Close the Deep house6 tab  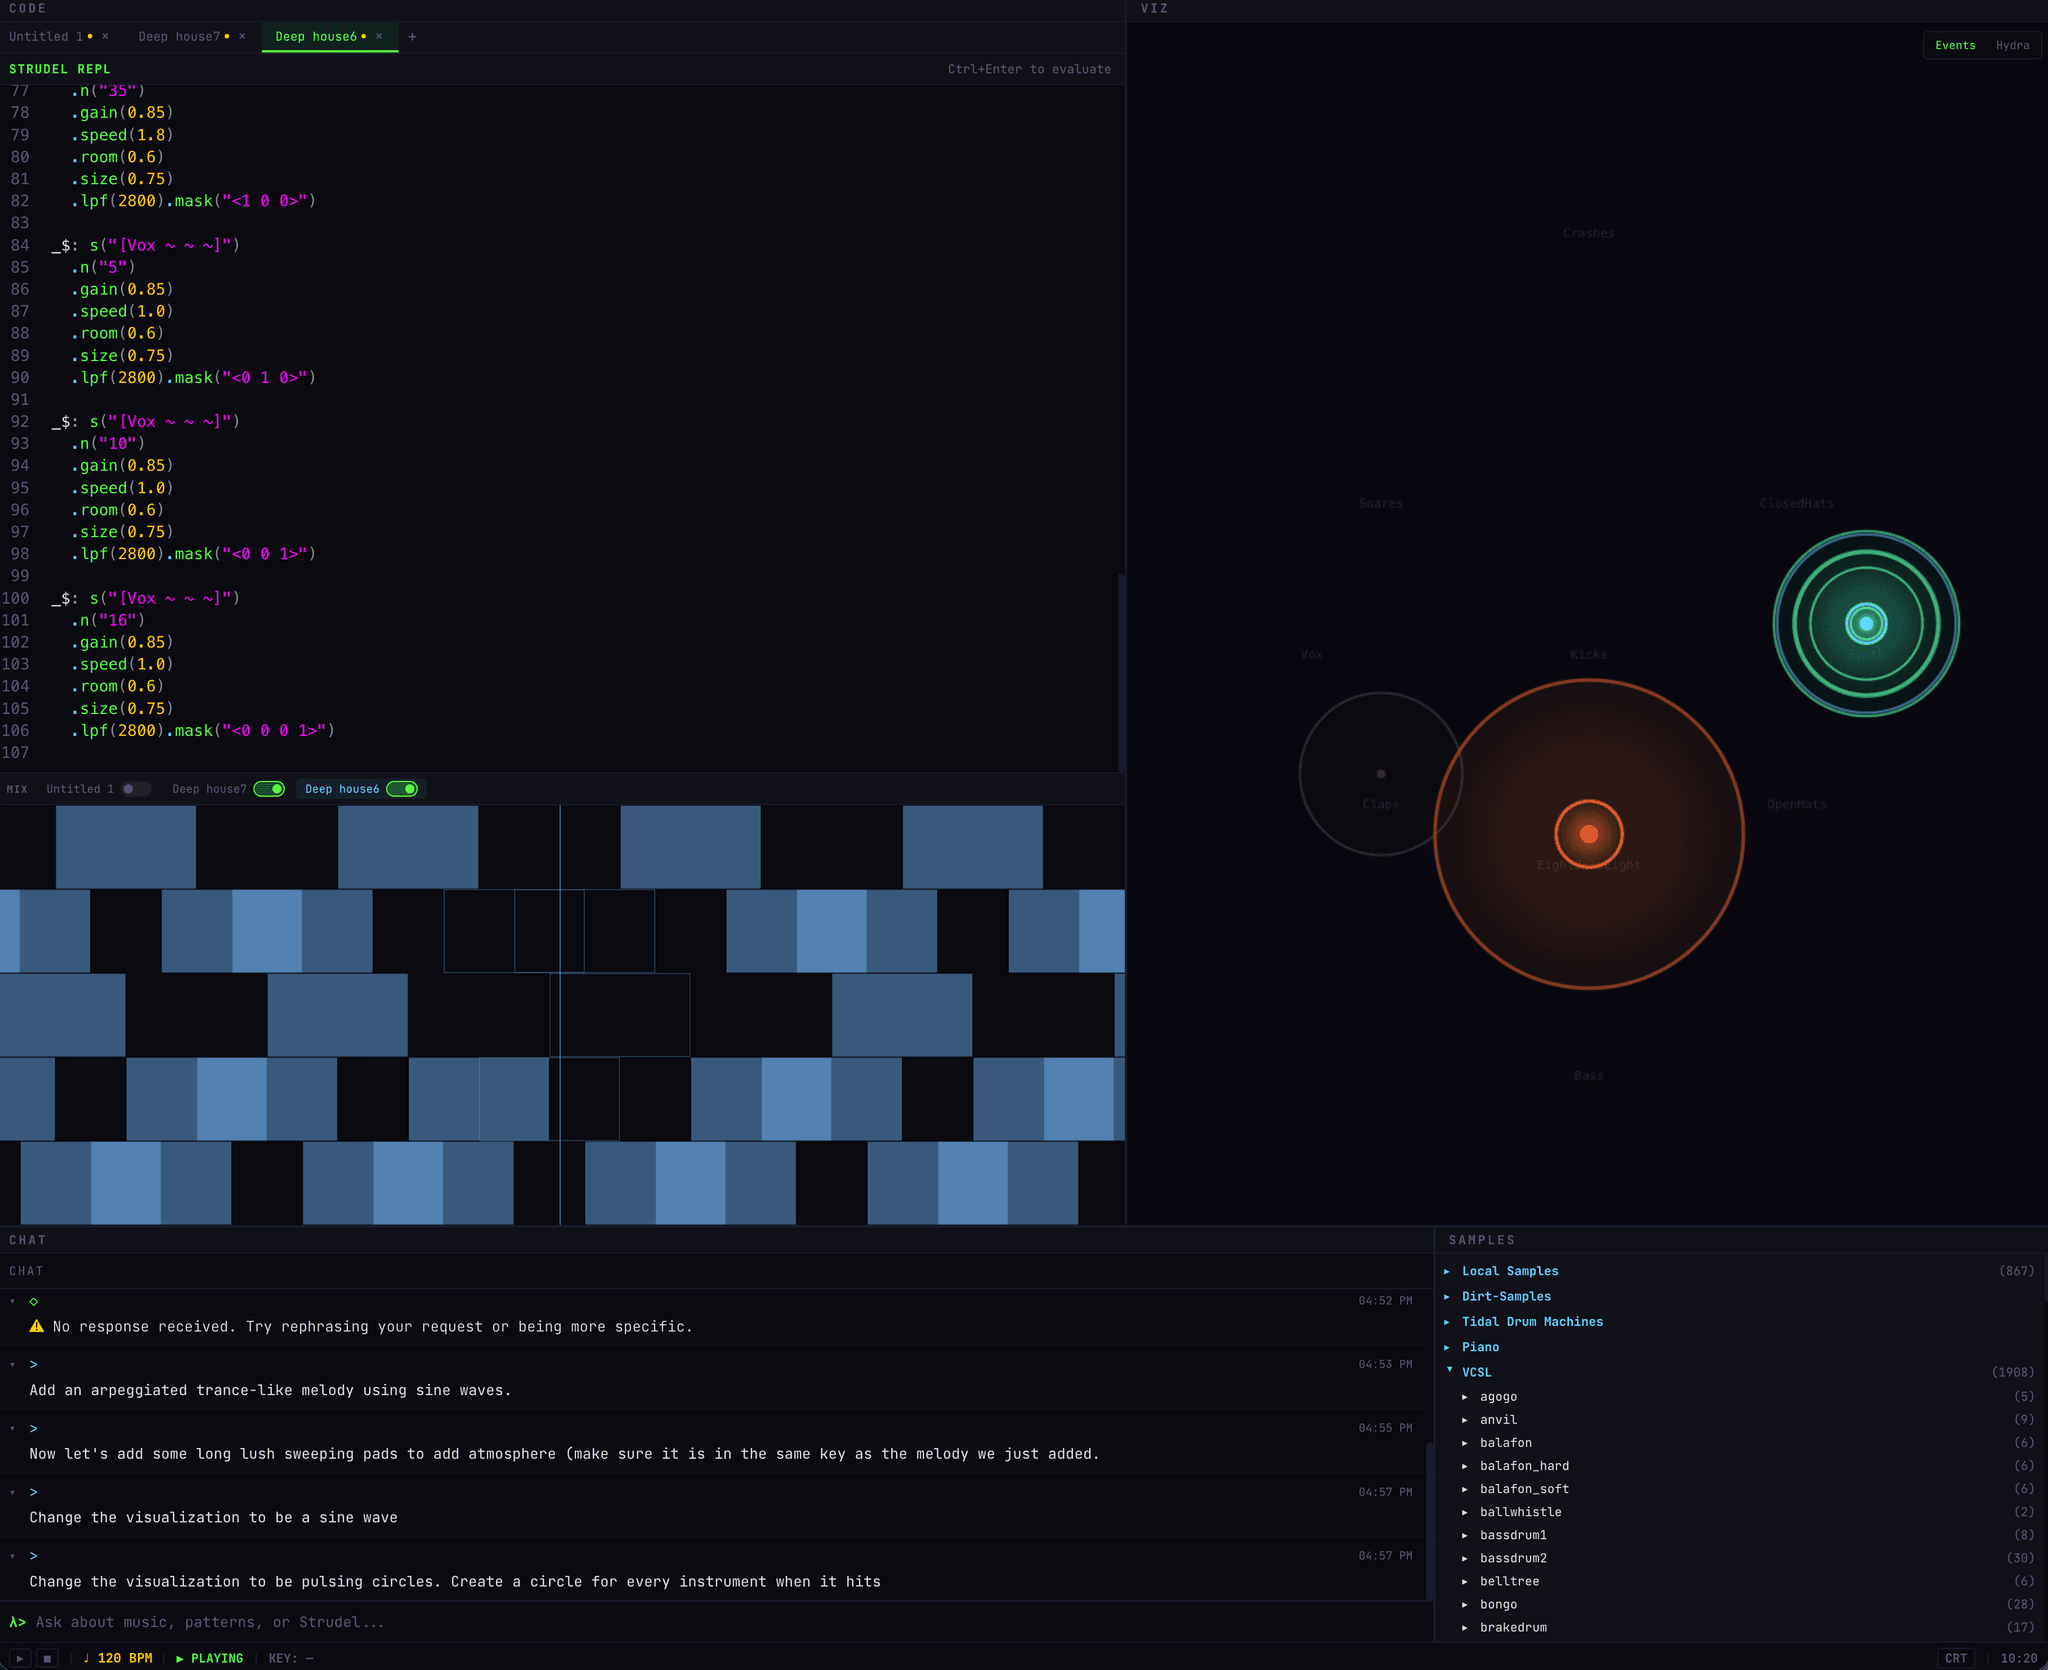(x=379, y=36)
